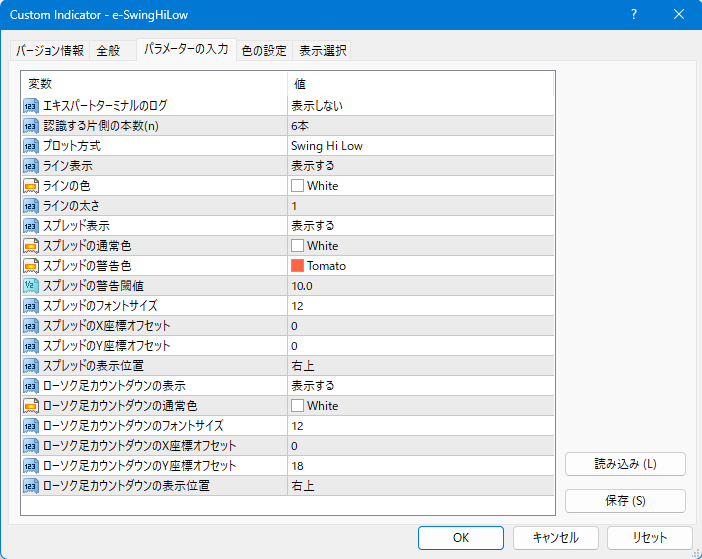Click the color-type icon beside スプレッドの警告色
Screen dimensions: 702x559
click(30, 266)
